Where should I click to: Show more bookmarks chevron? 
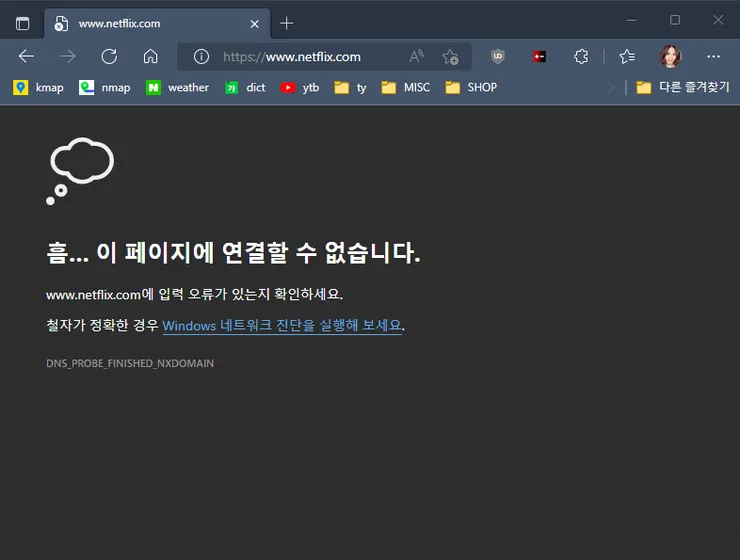[610, 87]
